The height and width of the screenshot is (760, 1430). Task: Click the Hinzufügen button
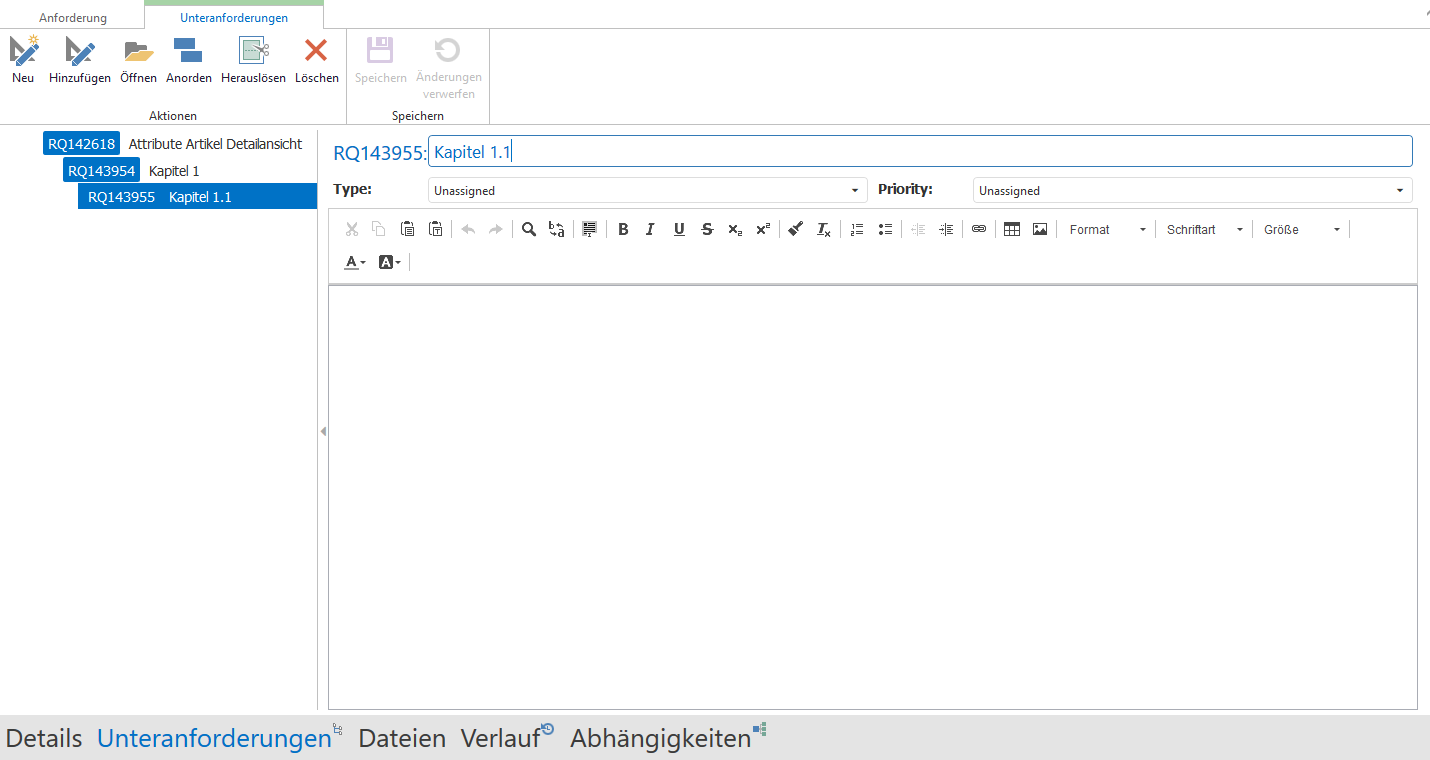80,51
